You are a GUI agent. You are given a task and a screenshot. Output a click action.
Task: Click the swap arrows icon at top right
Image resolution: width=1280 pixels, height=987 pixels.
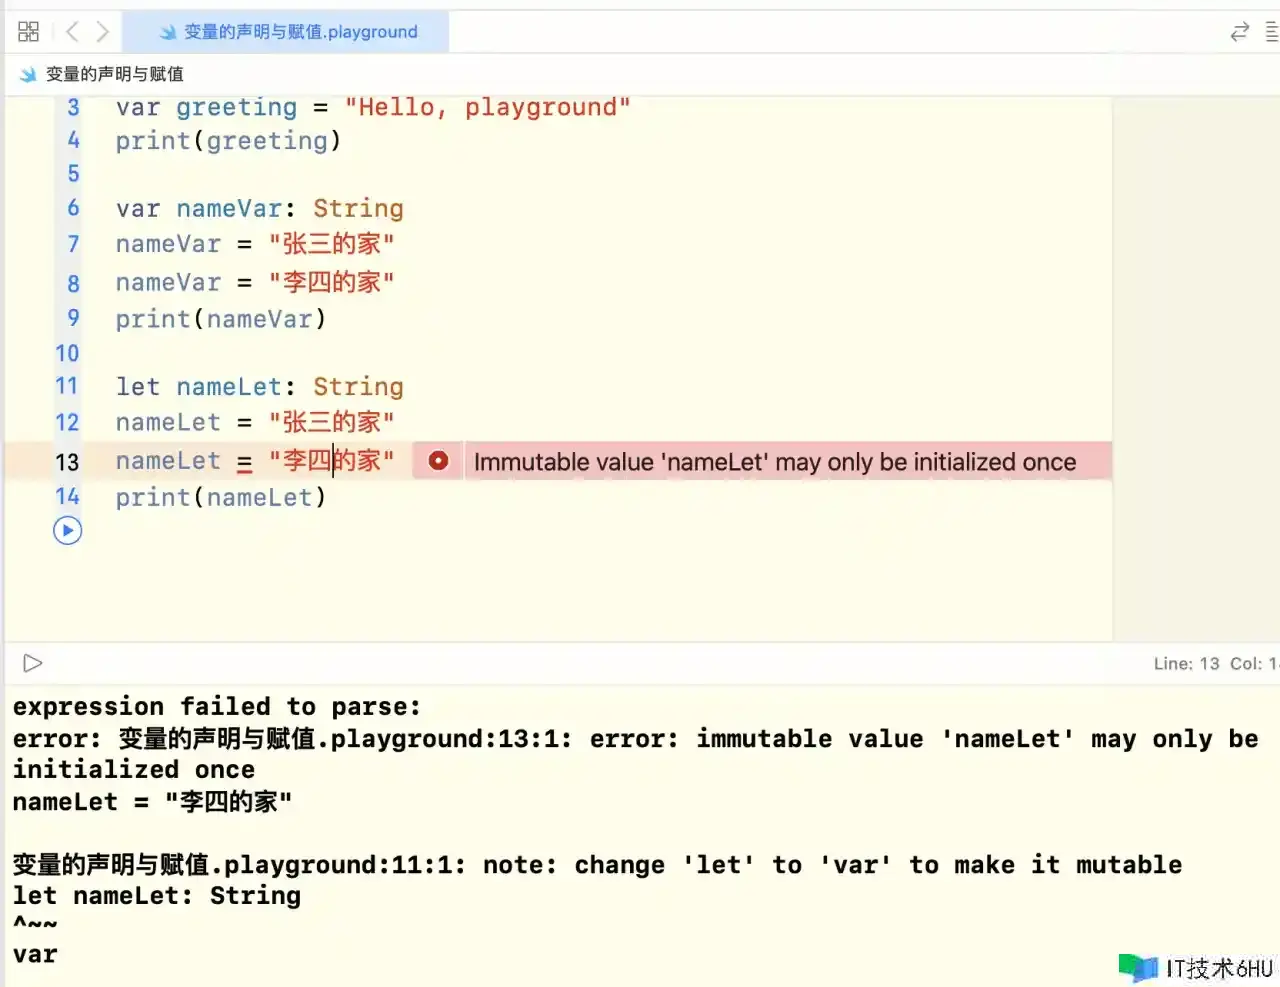[1239, 32]
